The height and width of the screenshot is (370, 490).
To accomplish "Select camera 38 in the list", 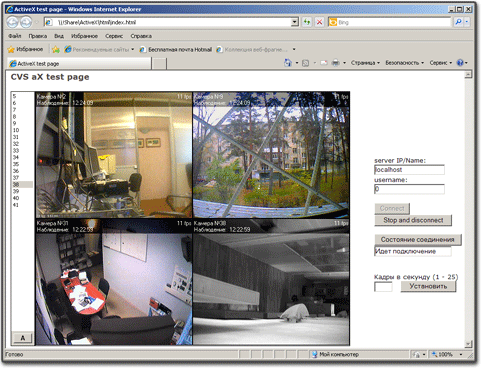I will click(22, 184).
